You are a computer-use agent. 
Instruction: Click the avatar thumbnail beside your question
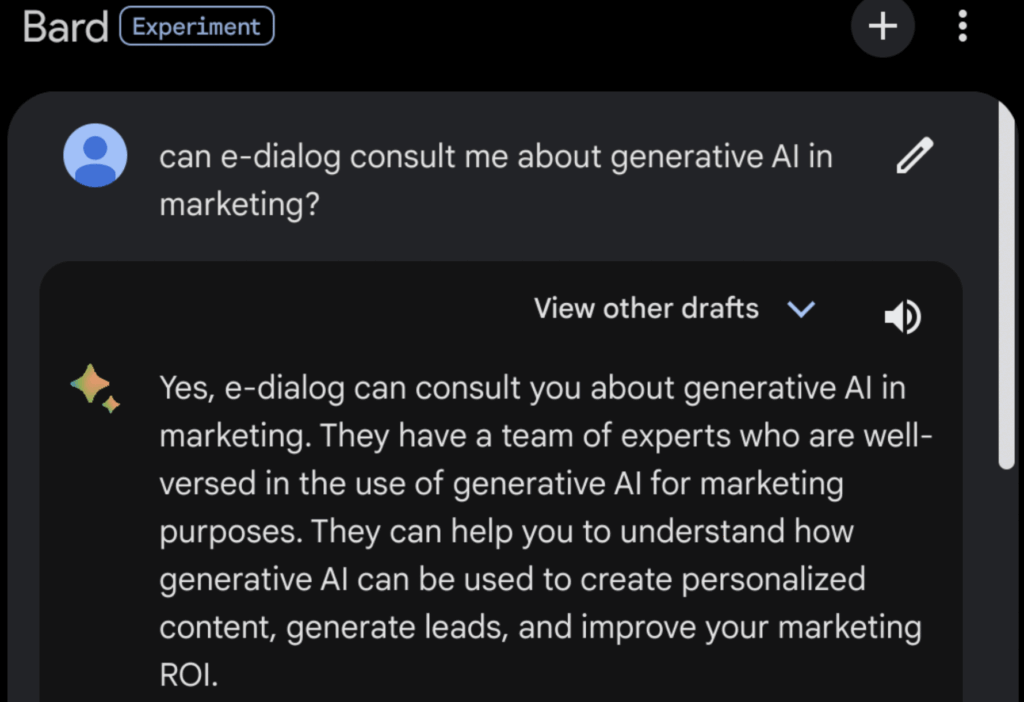(95, 155)
